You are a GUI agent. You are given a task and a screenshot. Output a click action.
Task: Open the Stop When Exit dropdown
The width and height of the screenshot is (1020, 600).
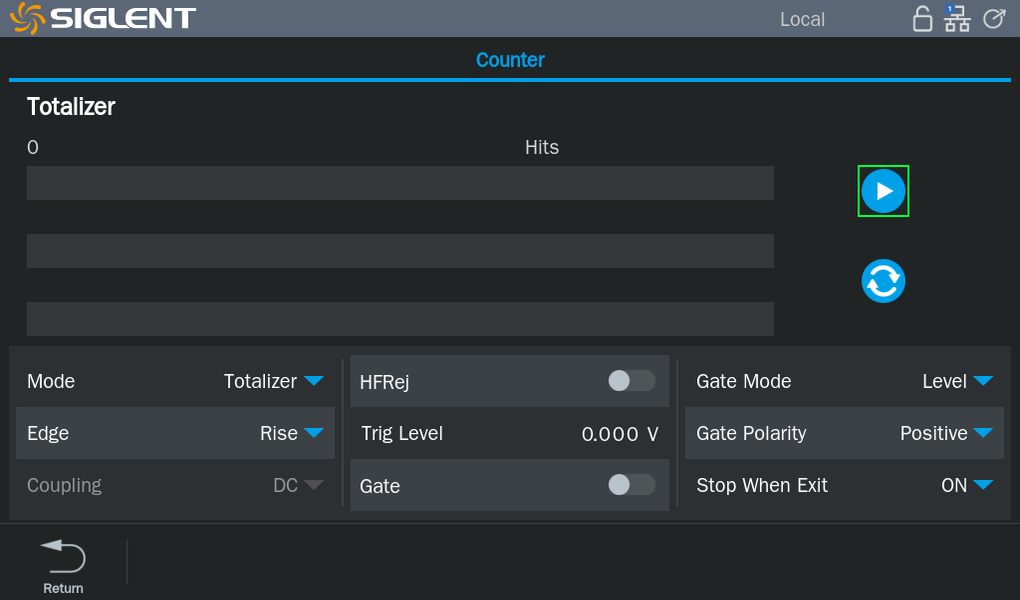point(966,485)
